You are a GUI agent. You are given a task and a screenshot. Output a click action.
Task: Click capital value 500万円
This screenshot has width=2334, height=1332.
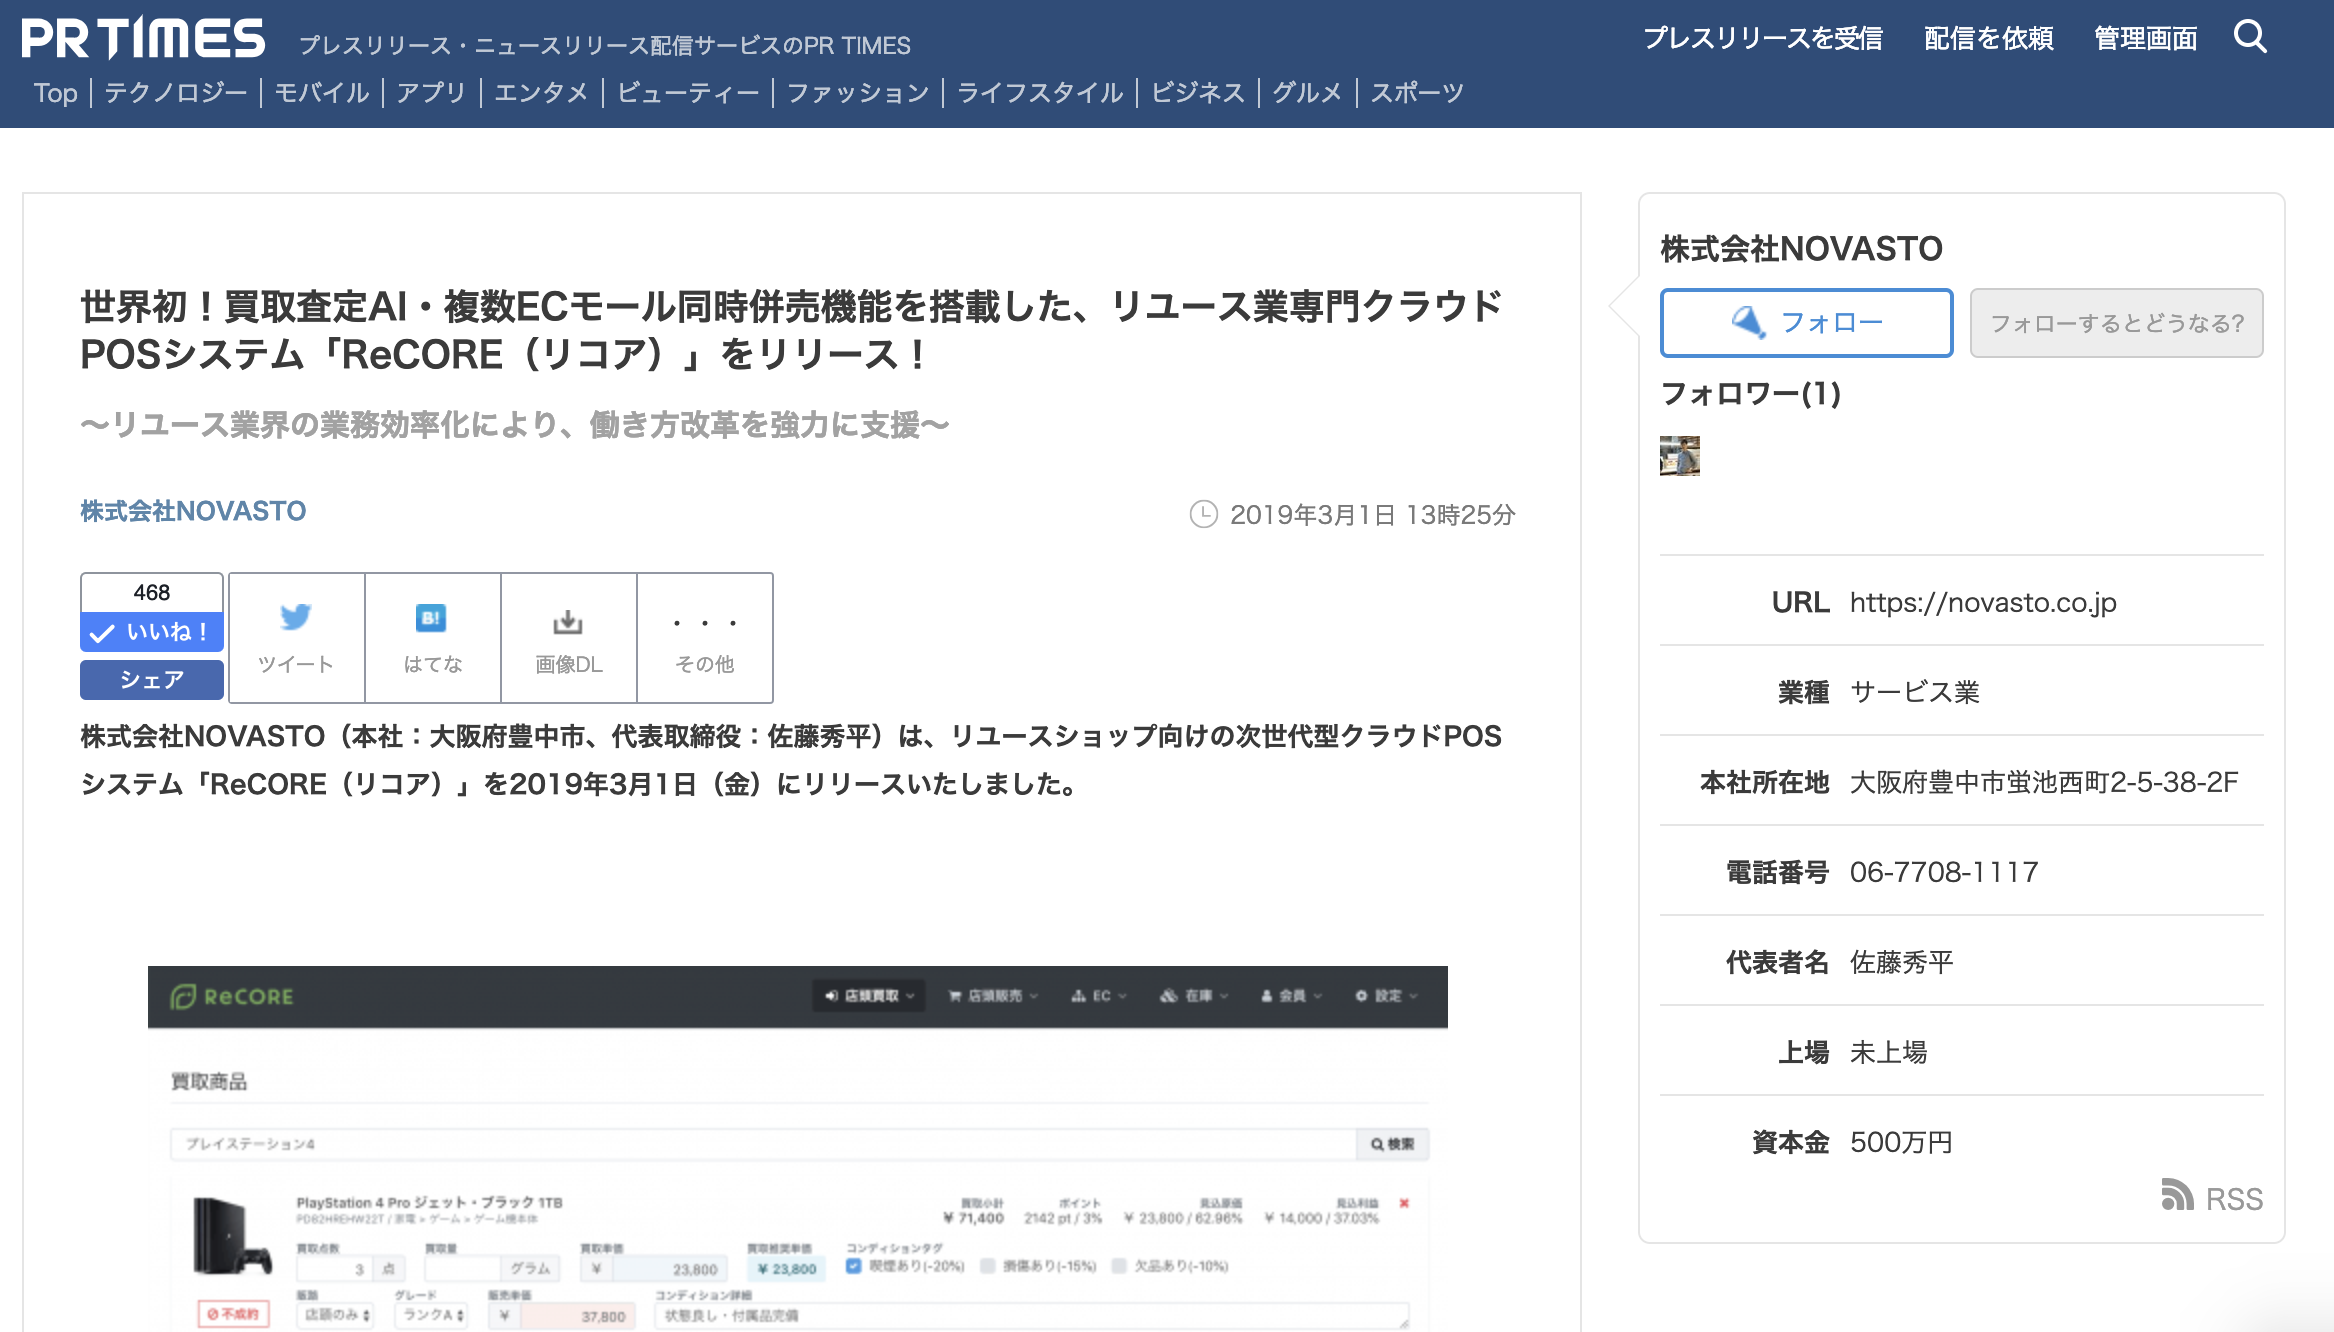(x=1901, y=1142)
